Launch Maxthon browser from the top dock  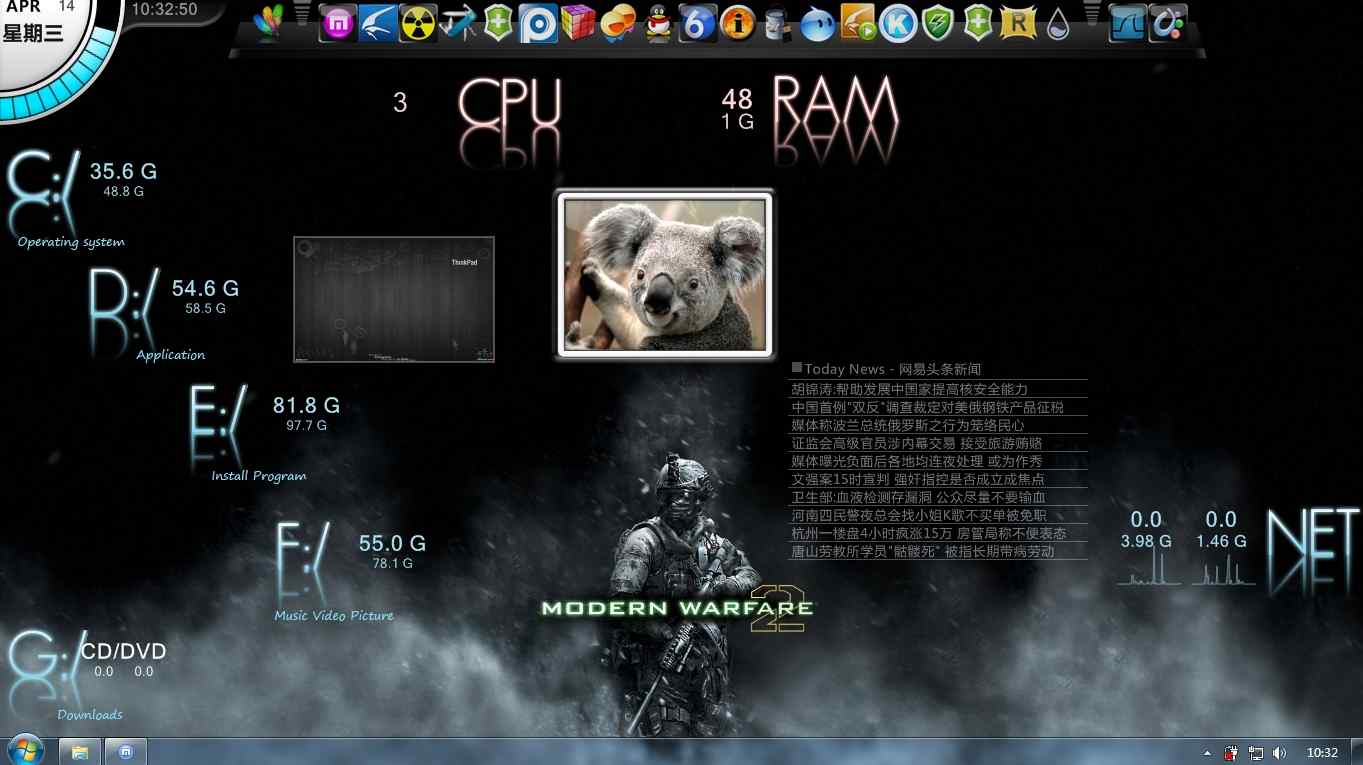(338, 23)
